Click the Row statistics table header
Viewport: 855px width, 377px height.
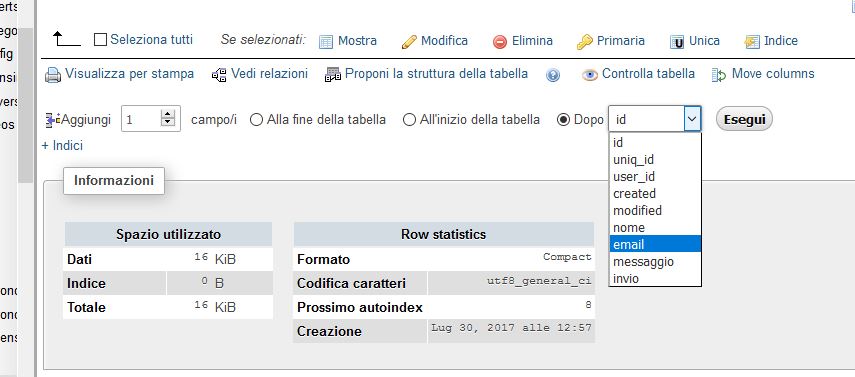pos(443,235)
